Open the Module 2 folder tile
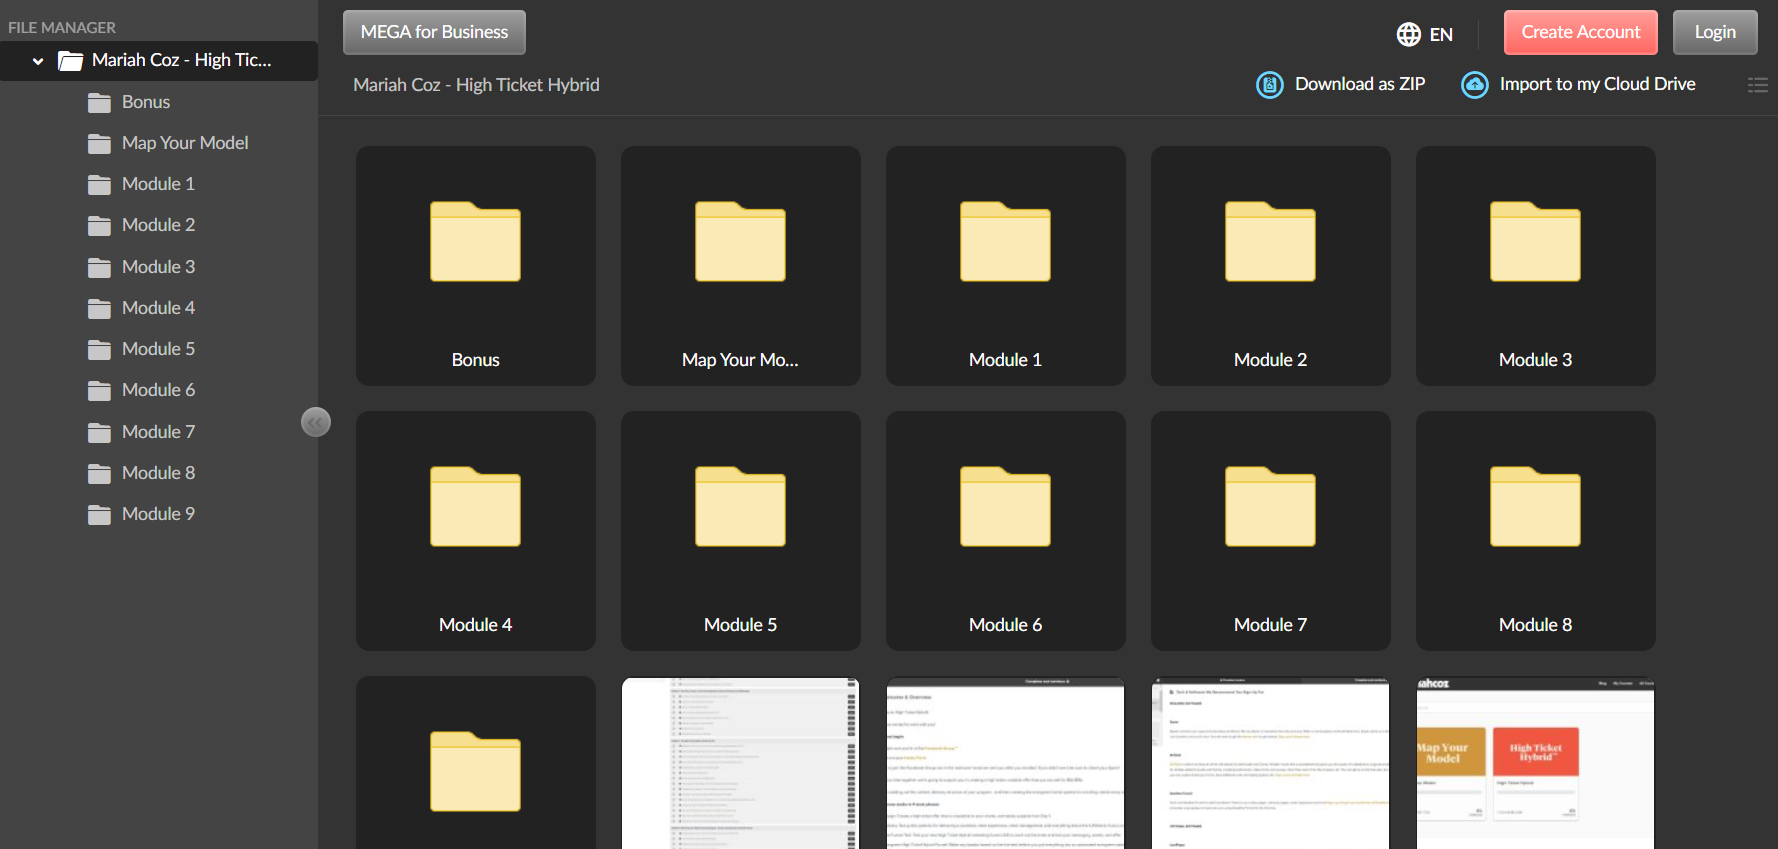 pos(1271,266)
